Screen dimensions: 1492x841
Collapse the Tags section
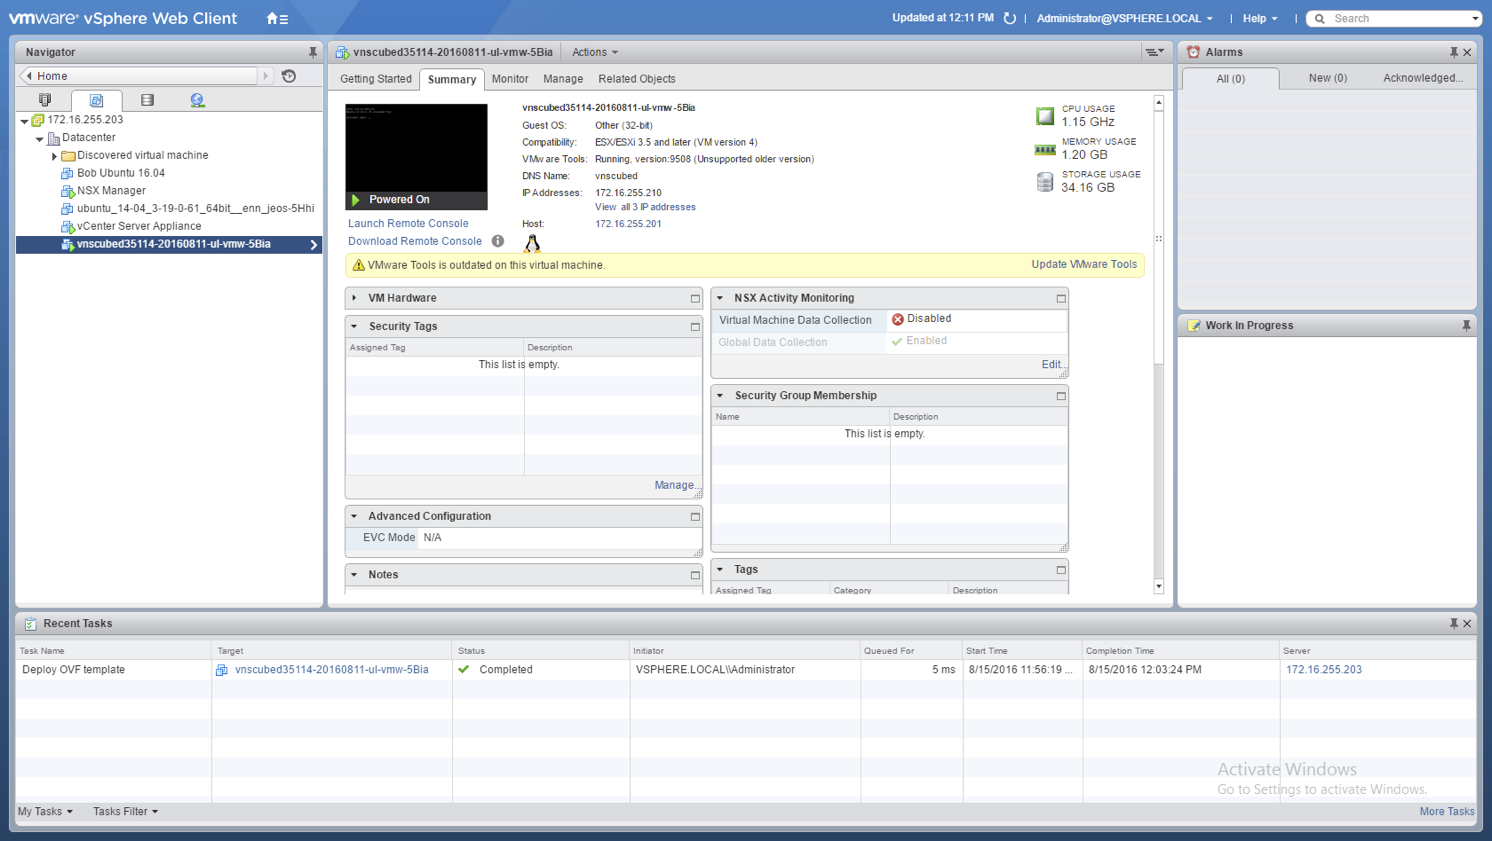click(720, 570)
